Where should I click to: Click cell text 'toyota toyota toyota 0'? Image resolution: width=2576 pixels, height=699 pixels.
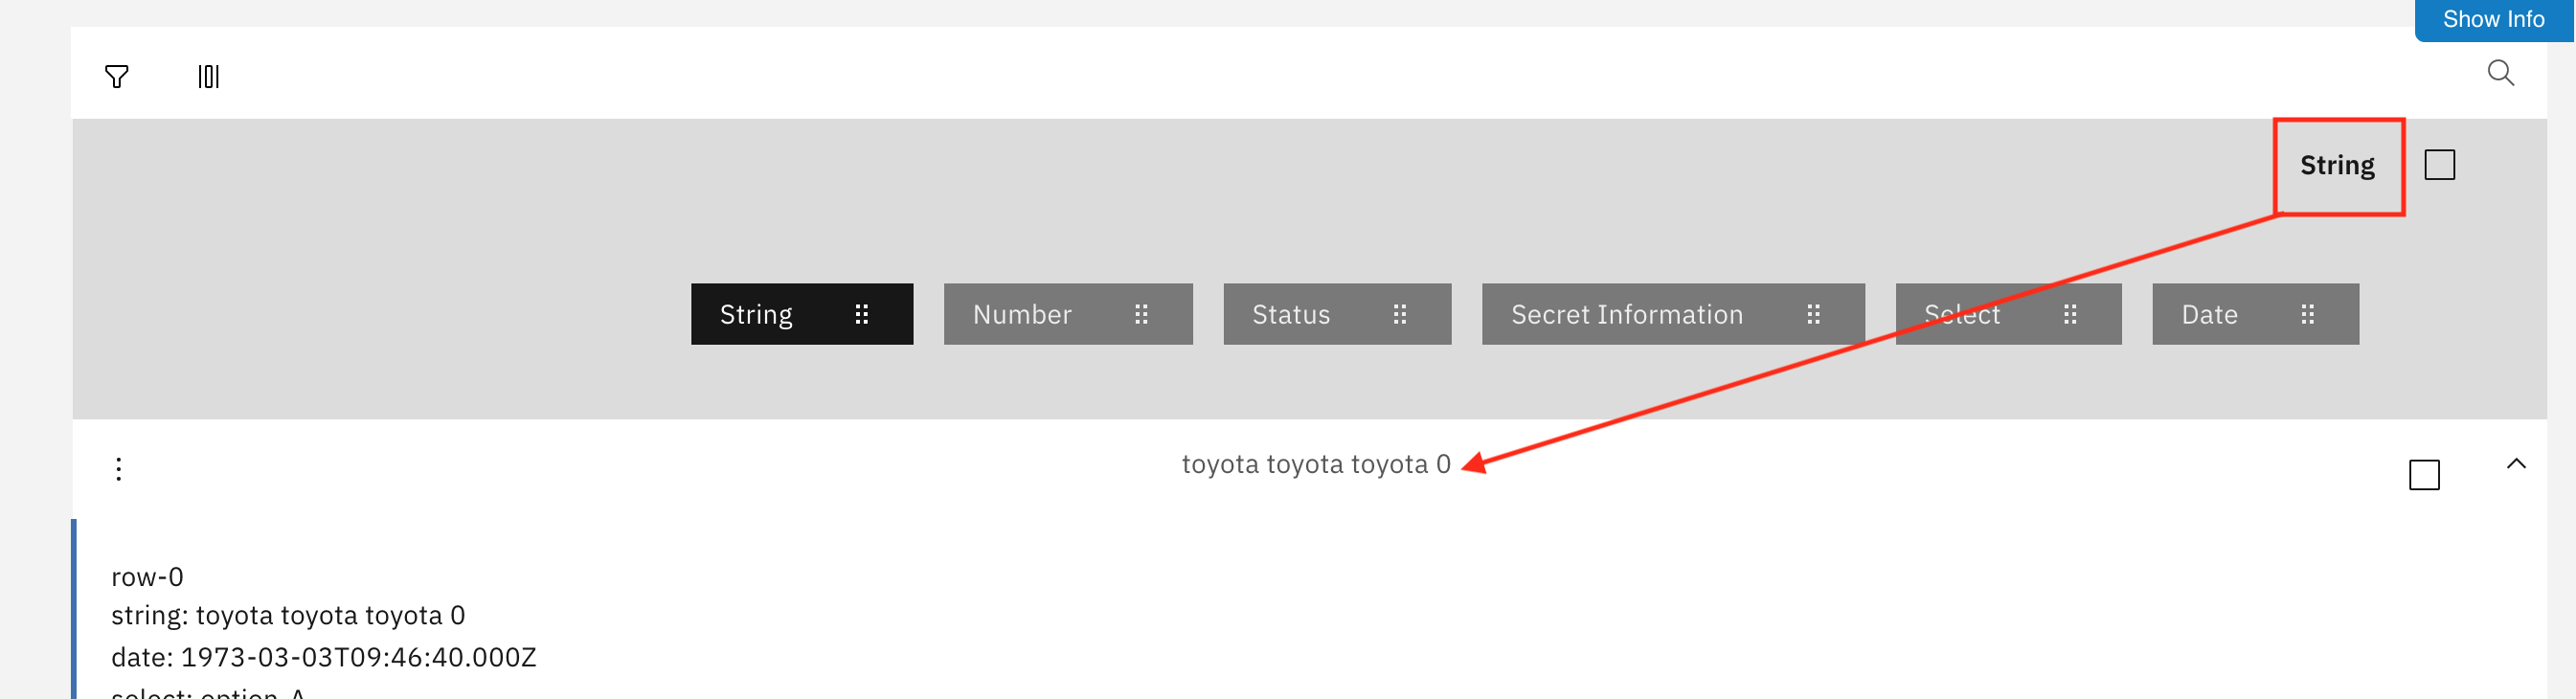coord(1316,464)
